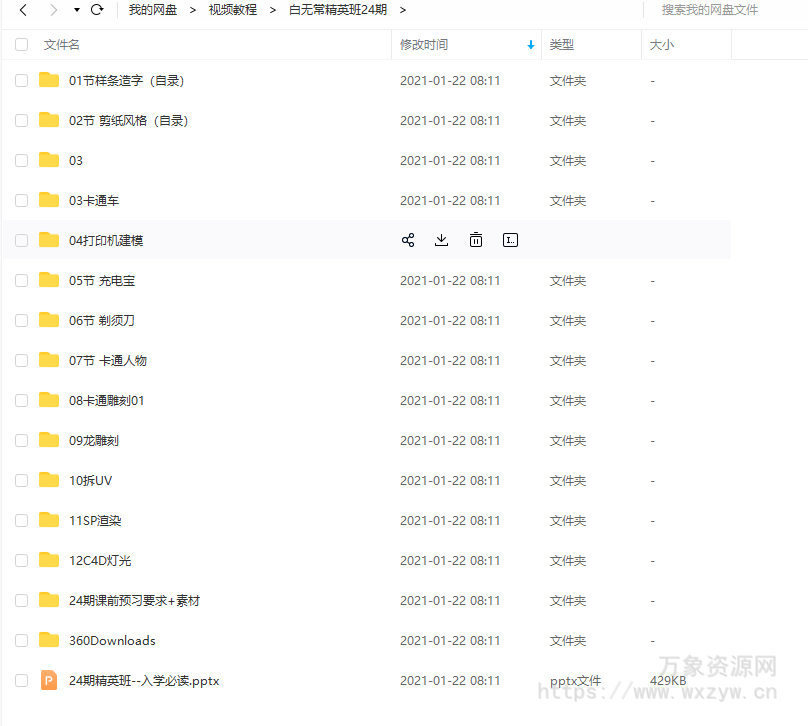
Task: Click the pptx file icon
Action: 49,680
